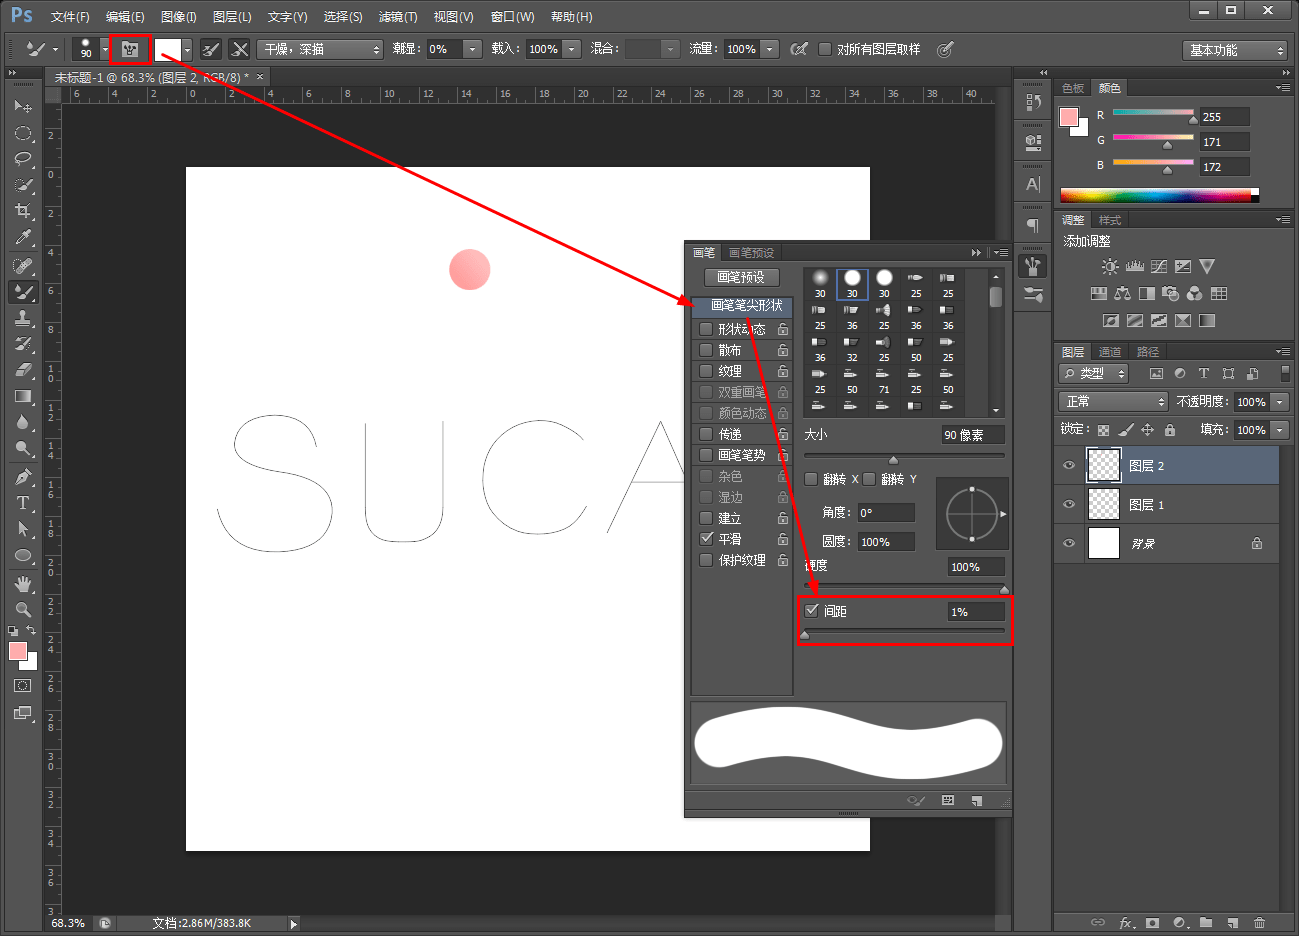Viewport: 1299px width, 936px height.
Task: Click the brush size slider track
Action: [x=904, y=456]
